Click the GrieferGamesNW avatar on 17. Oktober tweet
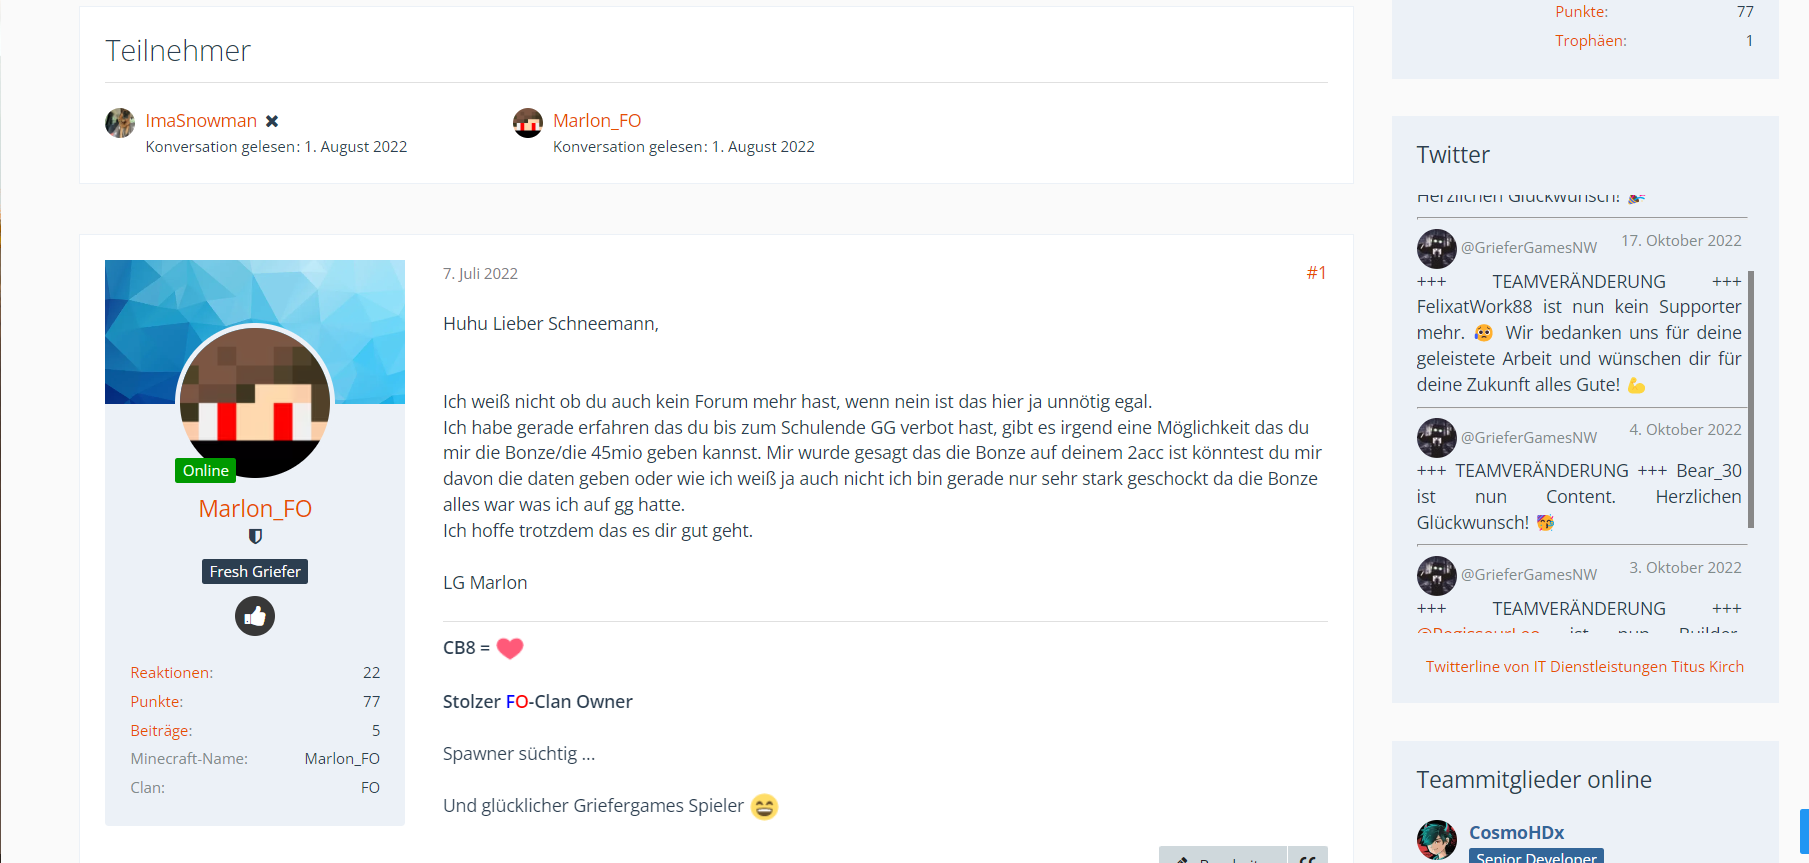 coord(1437,249)
